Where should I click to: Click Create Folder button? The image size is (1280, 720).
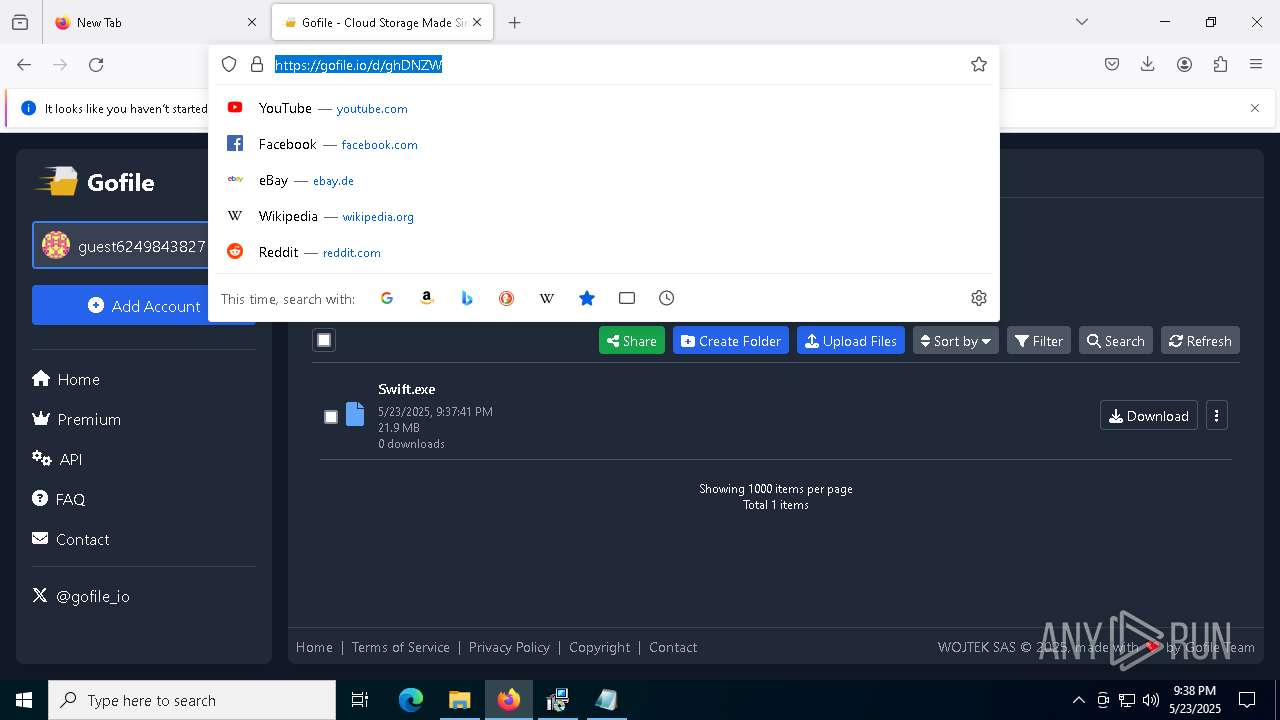pyautogui.click(x=731, y=341)
